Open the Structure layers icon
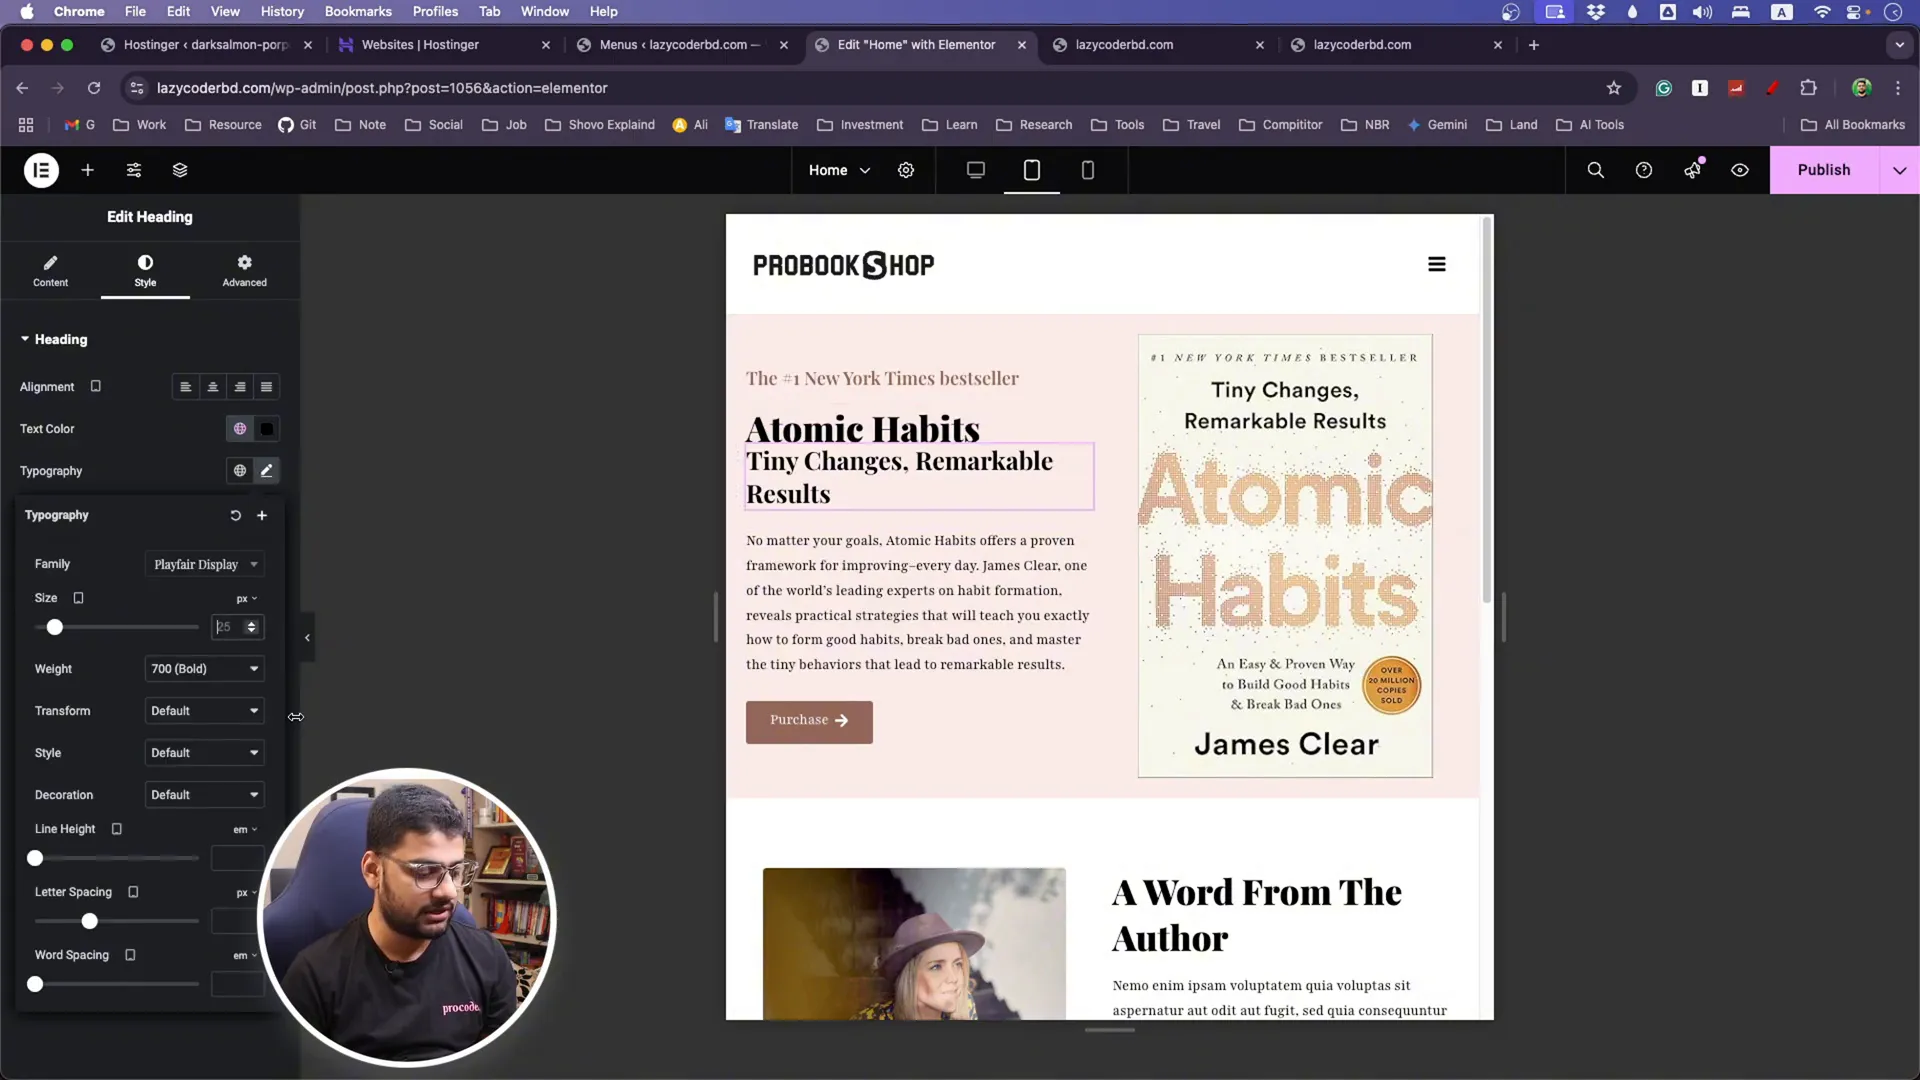Screen dimensions: 1920x1080 180,170
